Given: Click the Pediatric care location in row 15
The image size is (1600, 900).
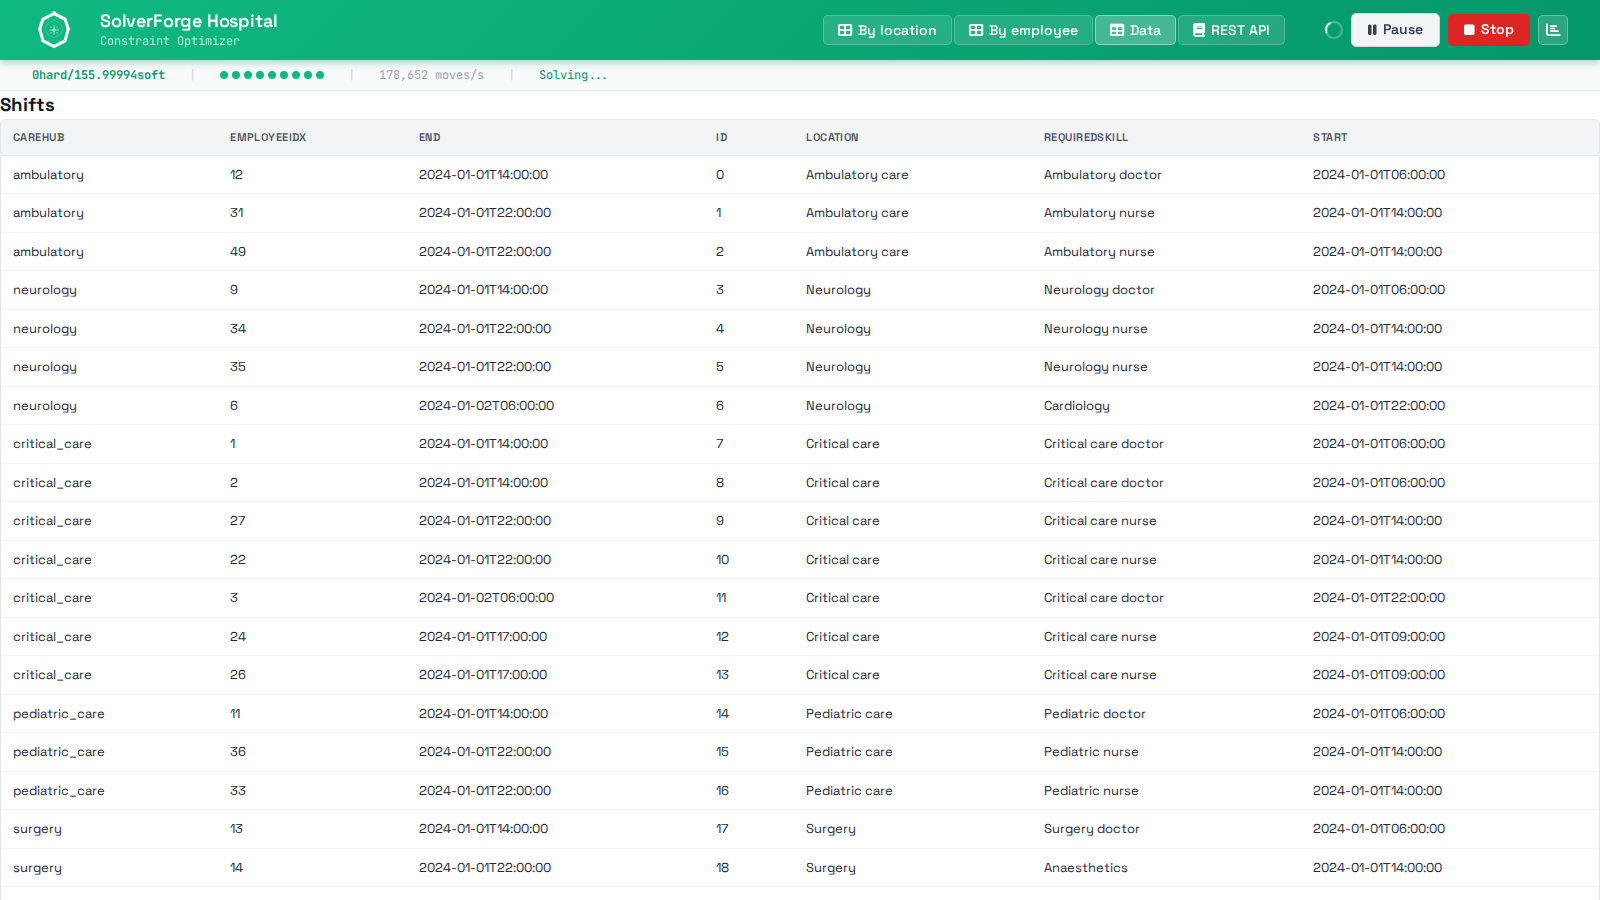Looking at the screenshot, I should tap(849, 752).
